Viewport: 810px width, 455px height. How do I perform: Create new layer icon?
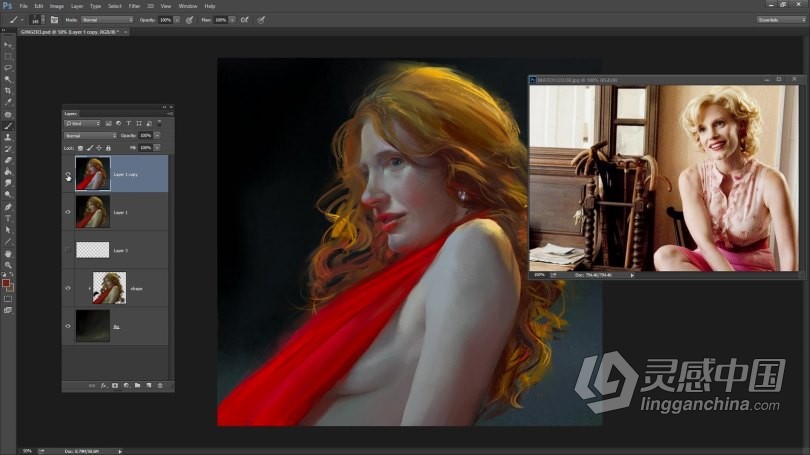tap(149, 385)
